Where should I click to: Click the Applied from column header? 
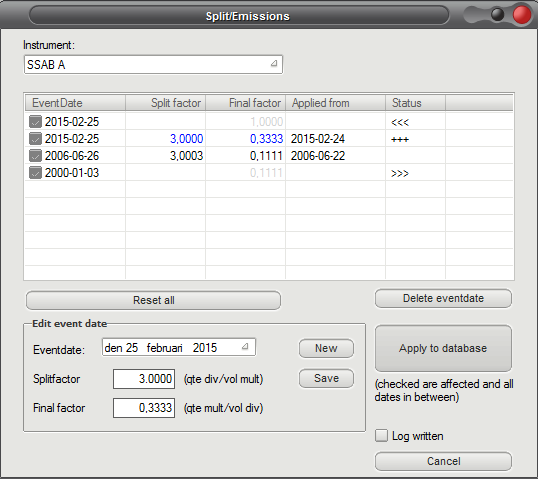coord(336,103)
